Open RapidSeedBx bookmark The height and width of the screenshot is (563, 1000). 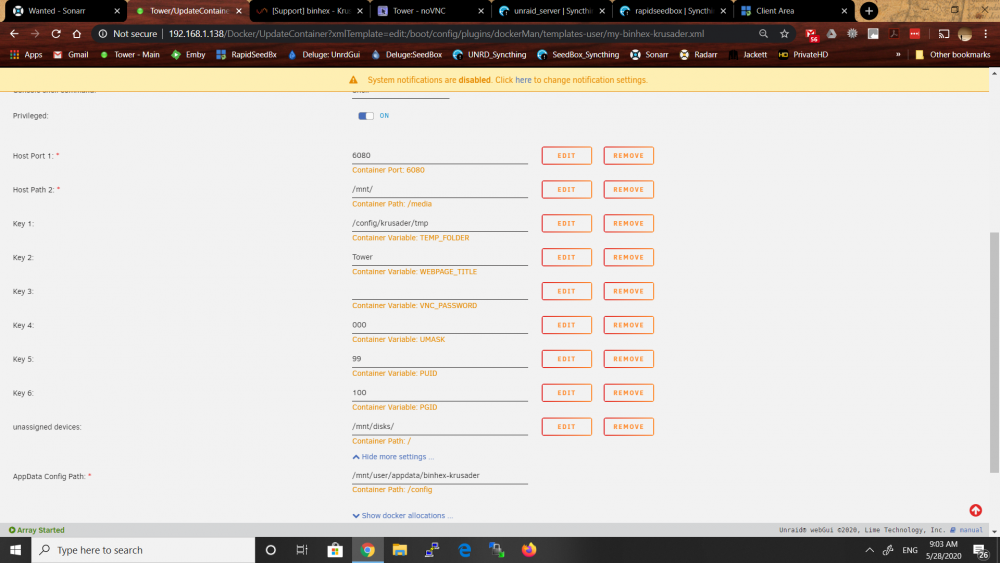[x=247, y=55]
